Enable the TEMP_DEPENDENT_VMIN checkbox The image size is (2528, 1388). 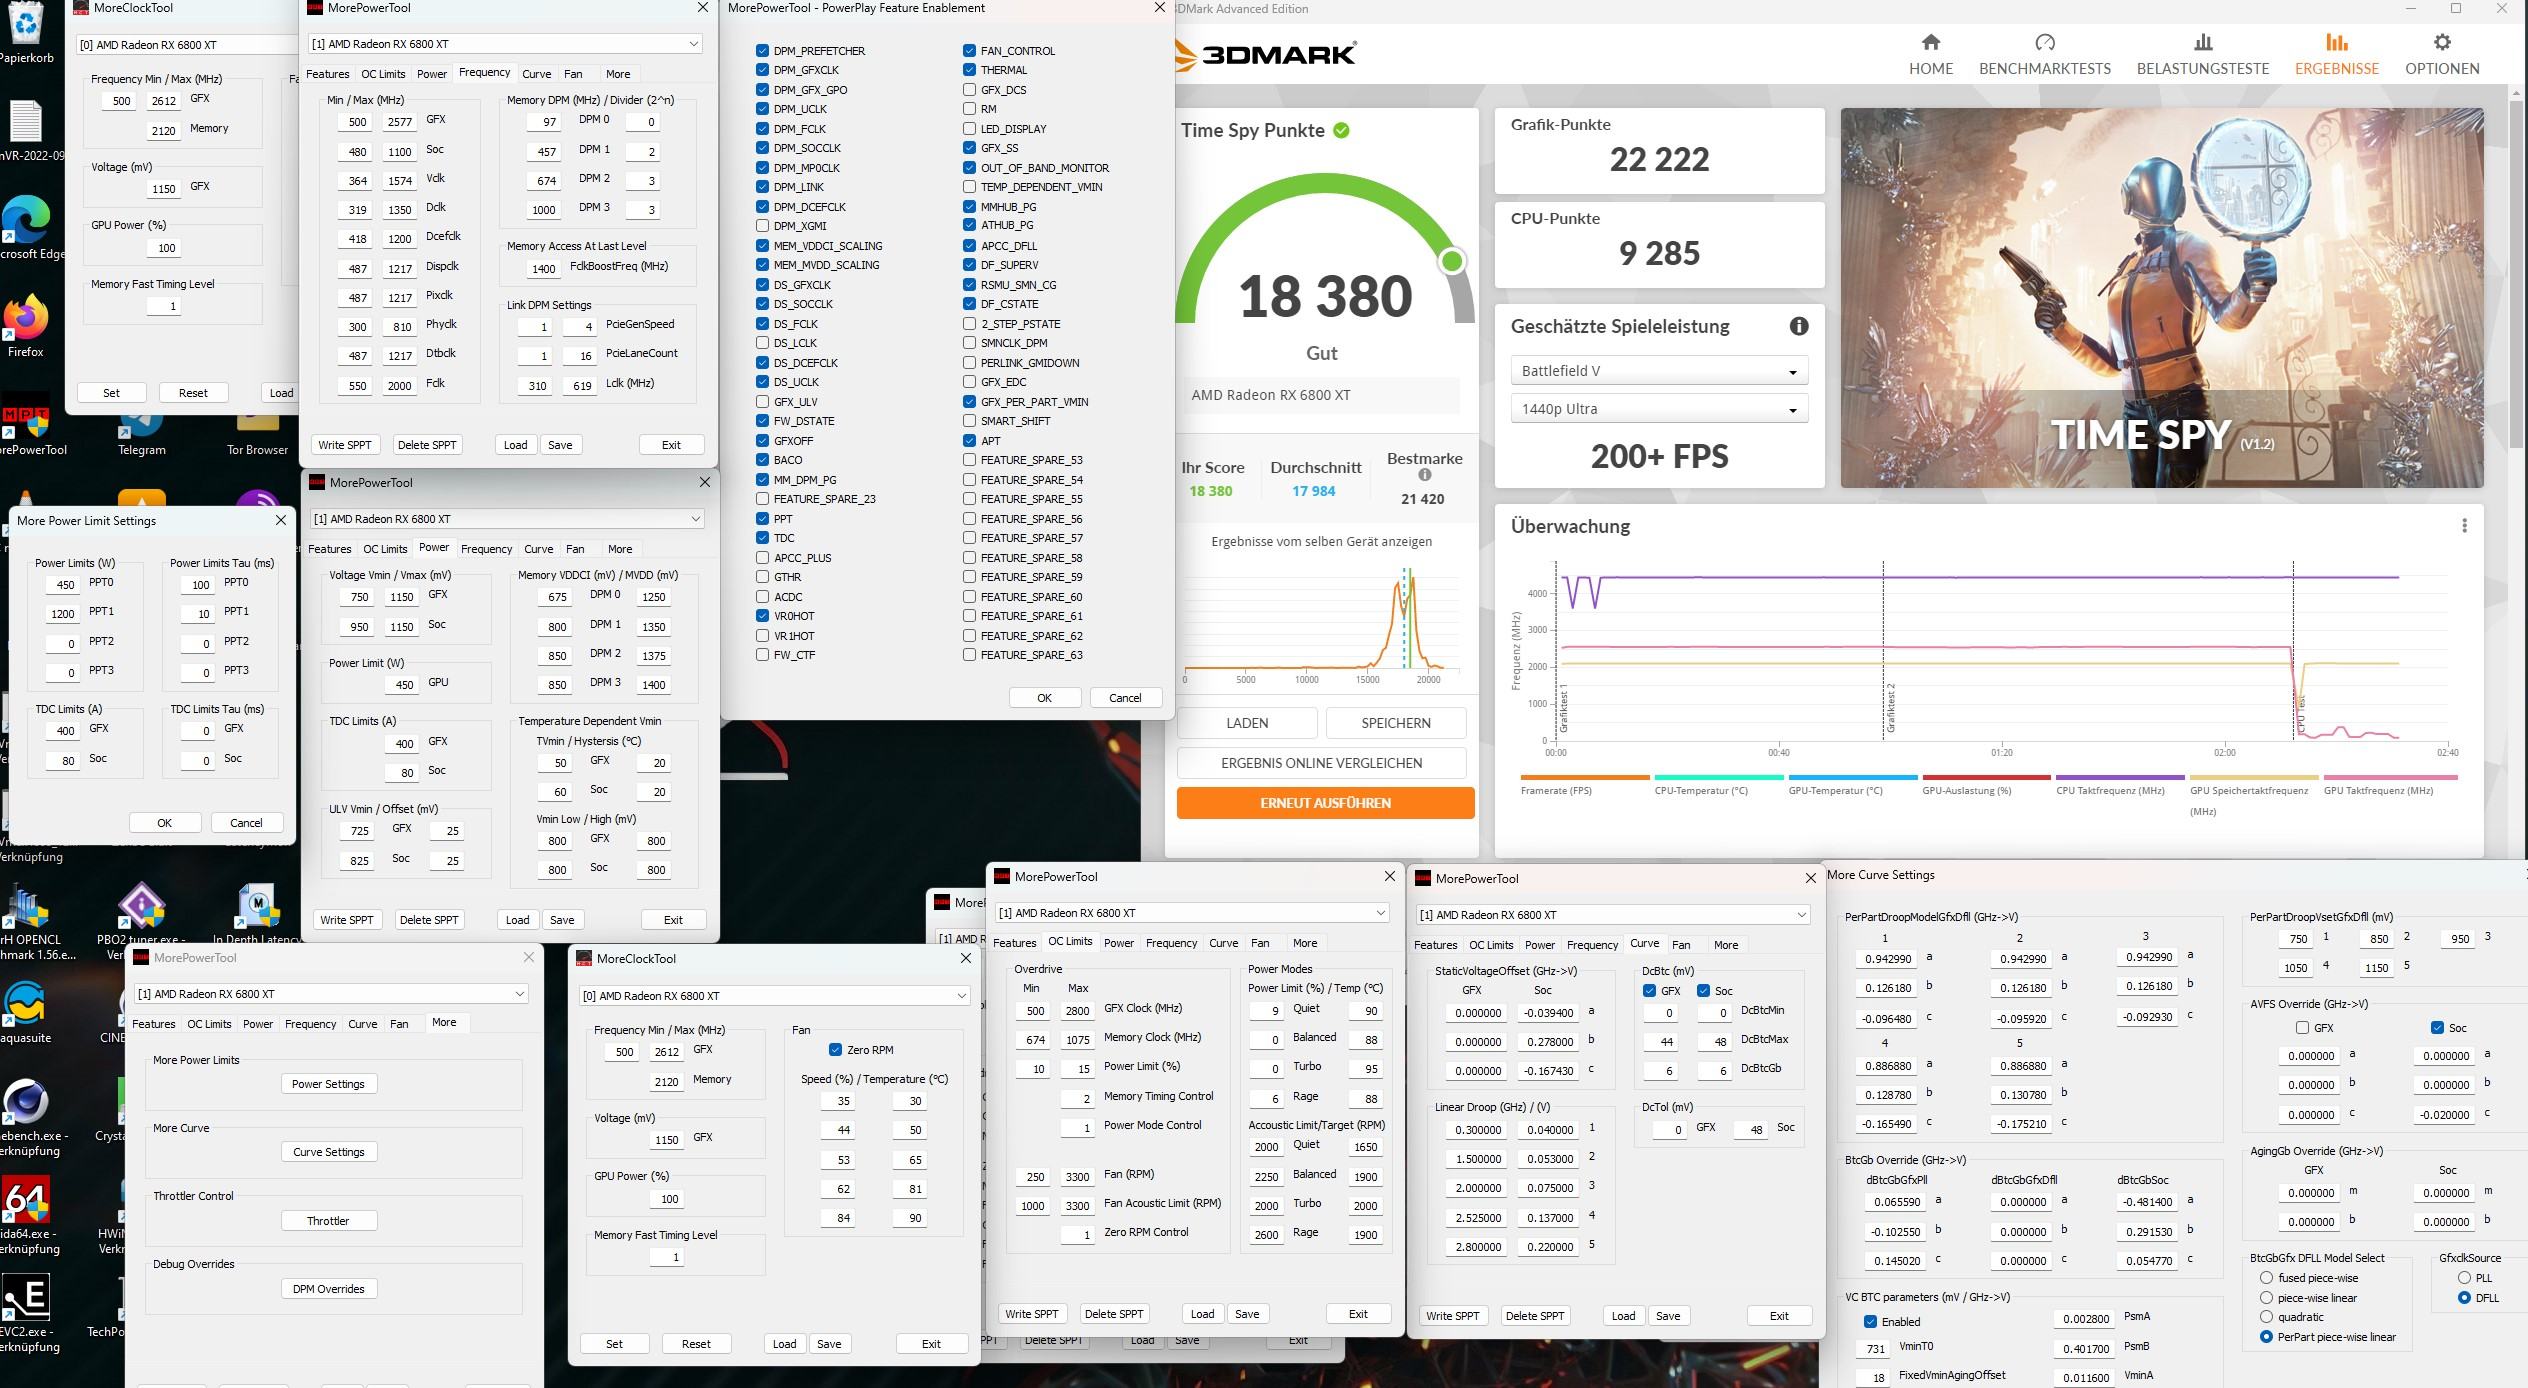point(969,187)
